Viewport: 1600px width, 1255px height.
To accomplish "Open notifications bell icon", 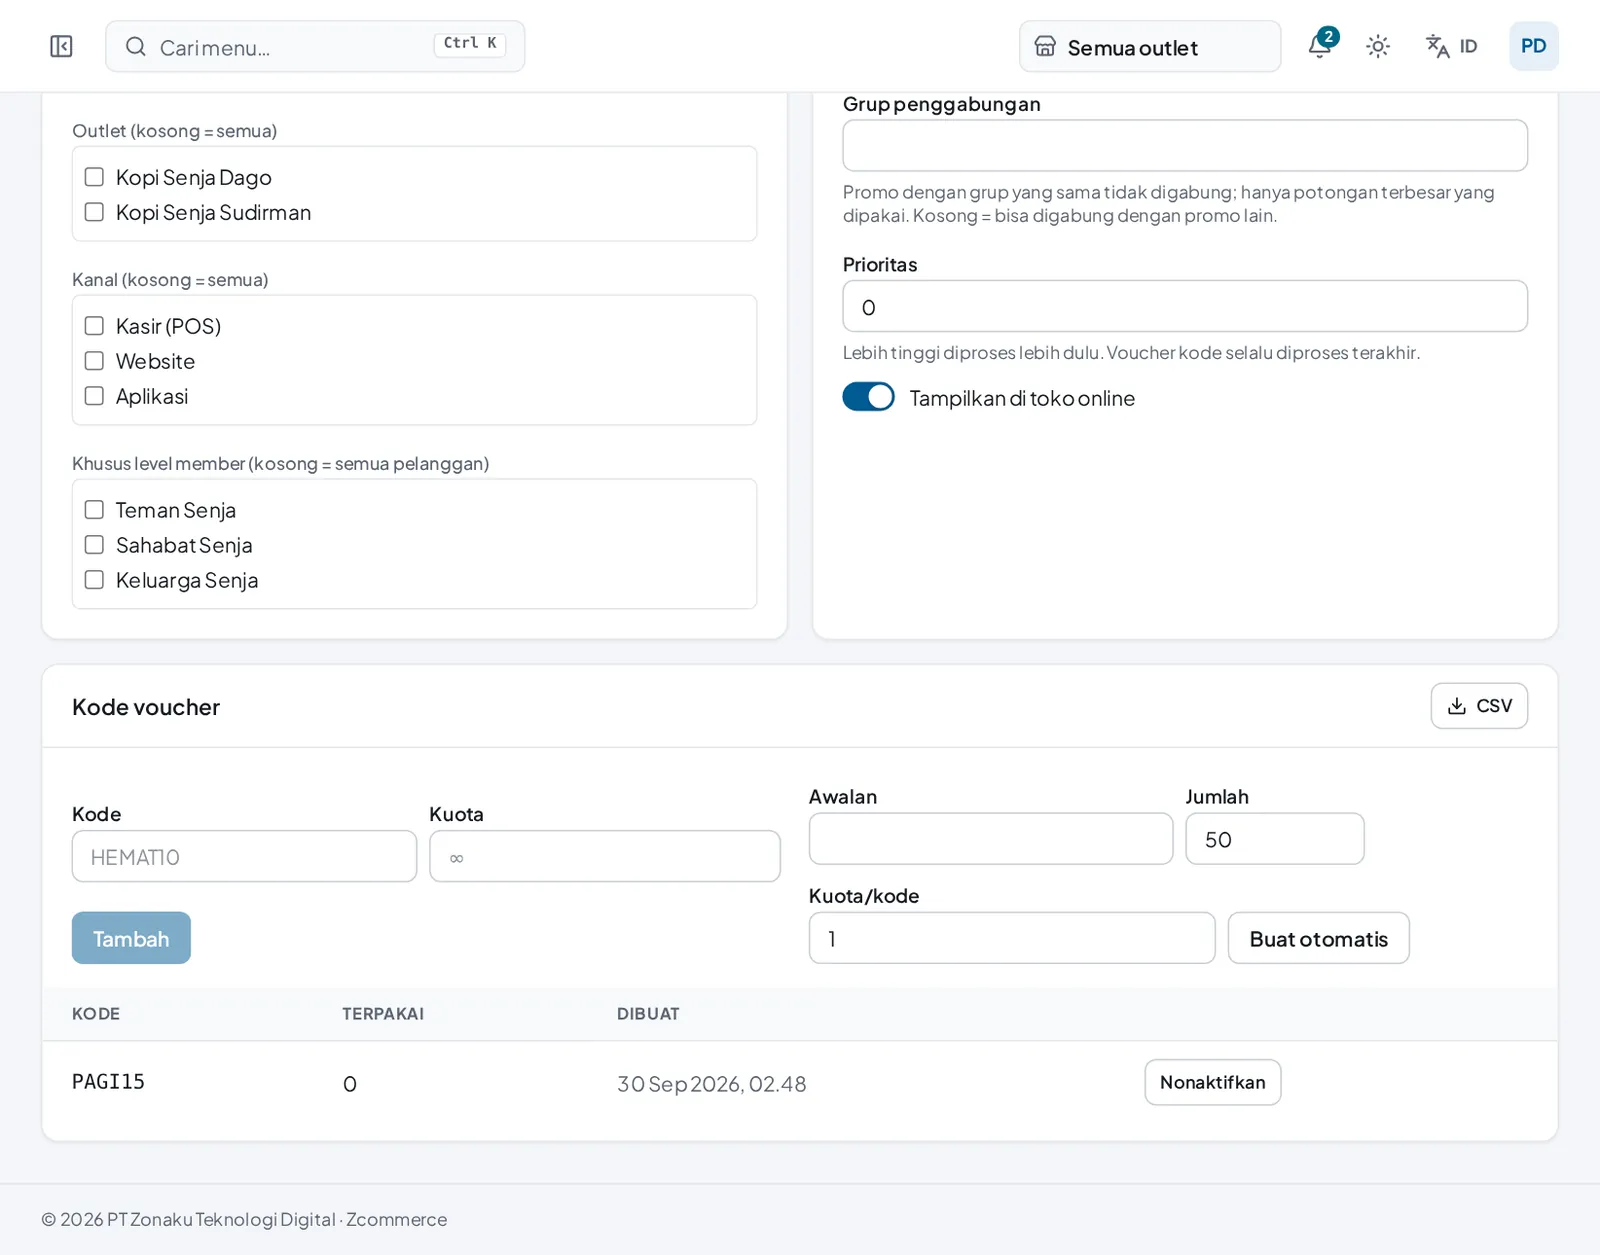I will (1320, 46).
